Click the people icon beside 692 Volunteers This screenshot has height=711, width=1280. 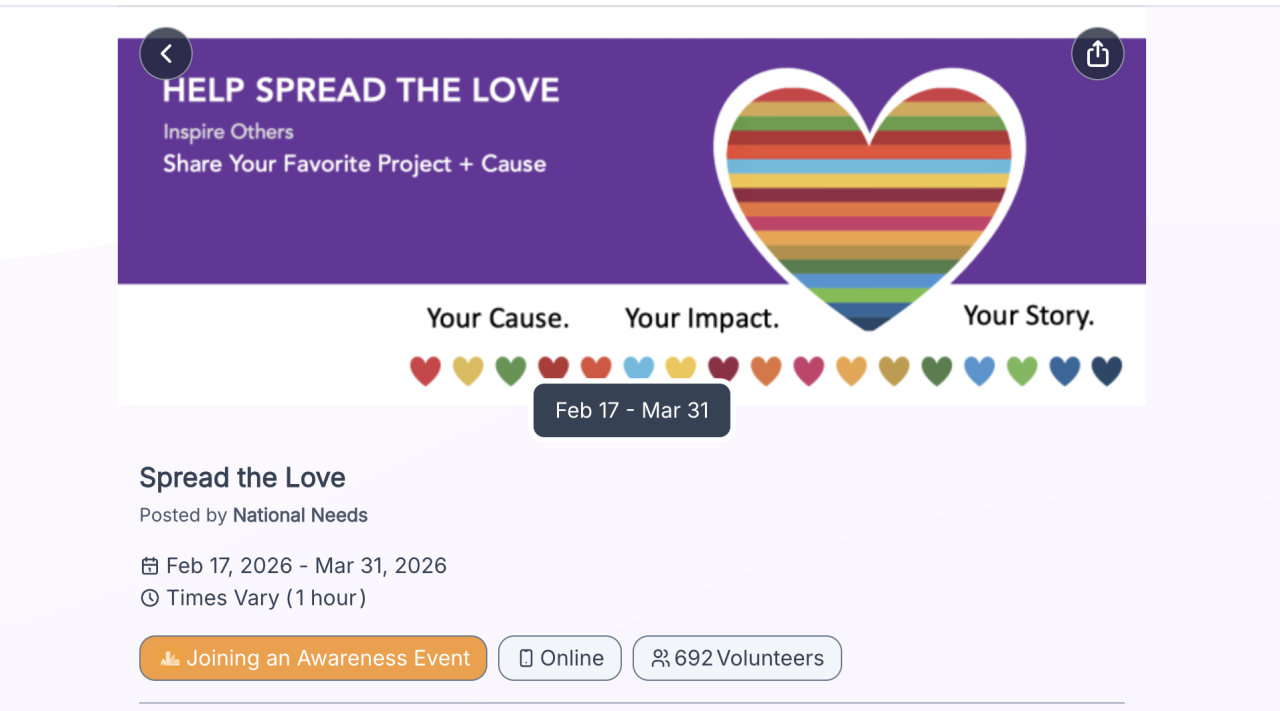click(660, 658)
